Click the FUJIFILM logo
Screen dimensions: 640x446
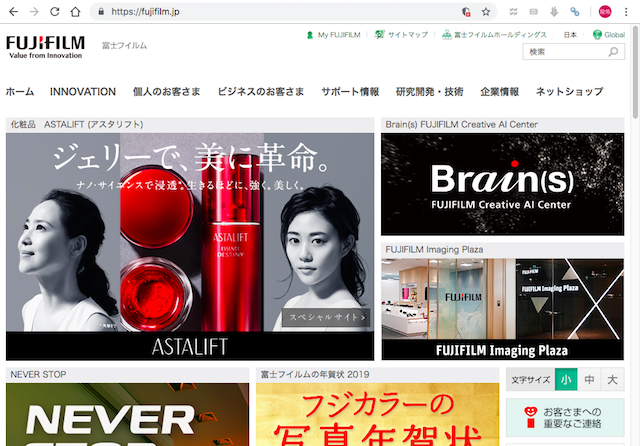45,46
